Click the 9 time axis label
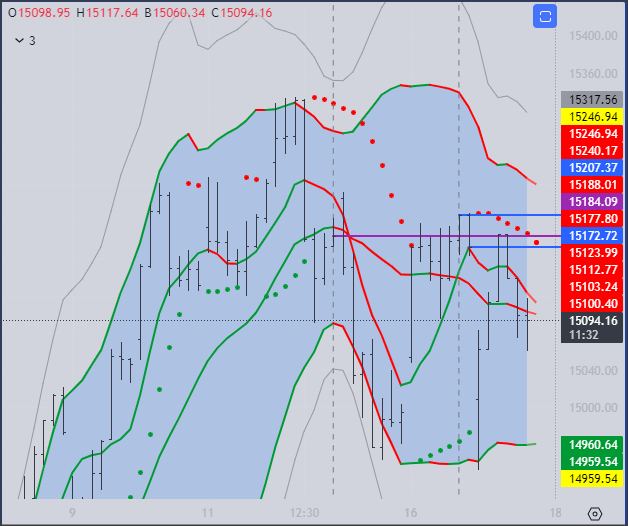628x526 pixels. [x=72, y=513]
